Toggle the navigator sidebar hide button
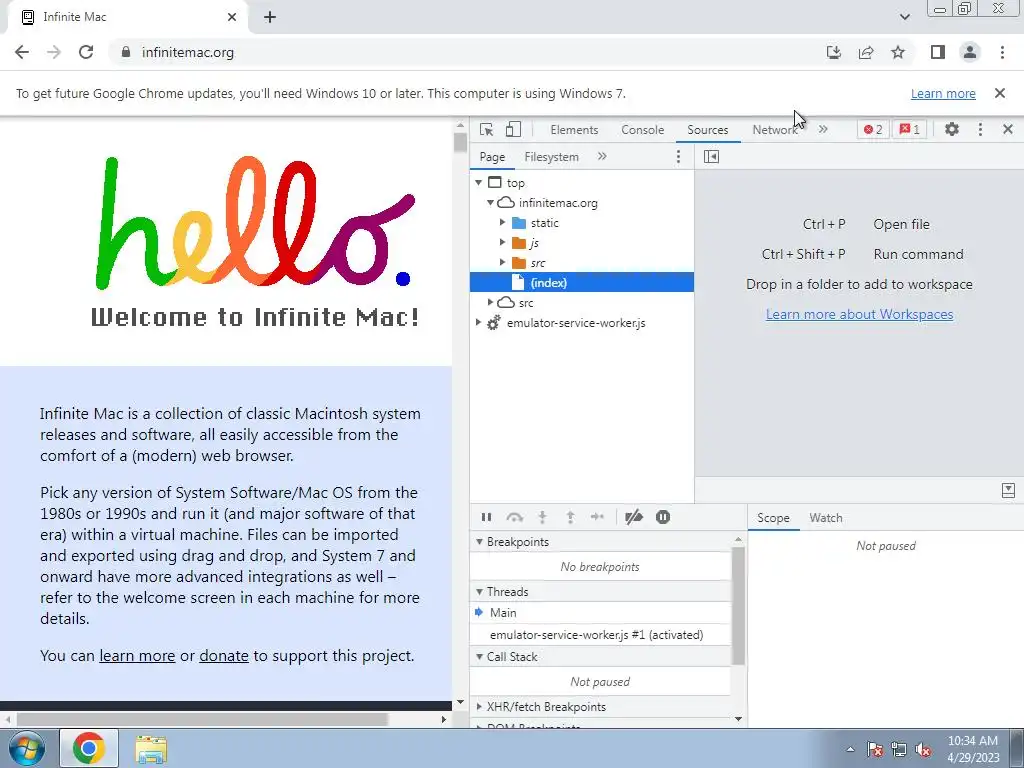 click(x=711, y=157)
